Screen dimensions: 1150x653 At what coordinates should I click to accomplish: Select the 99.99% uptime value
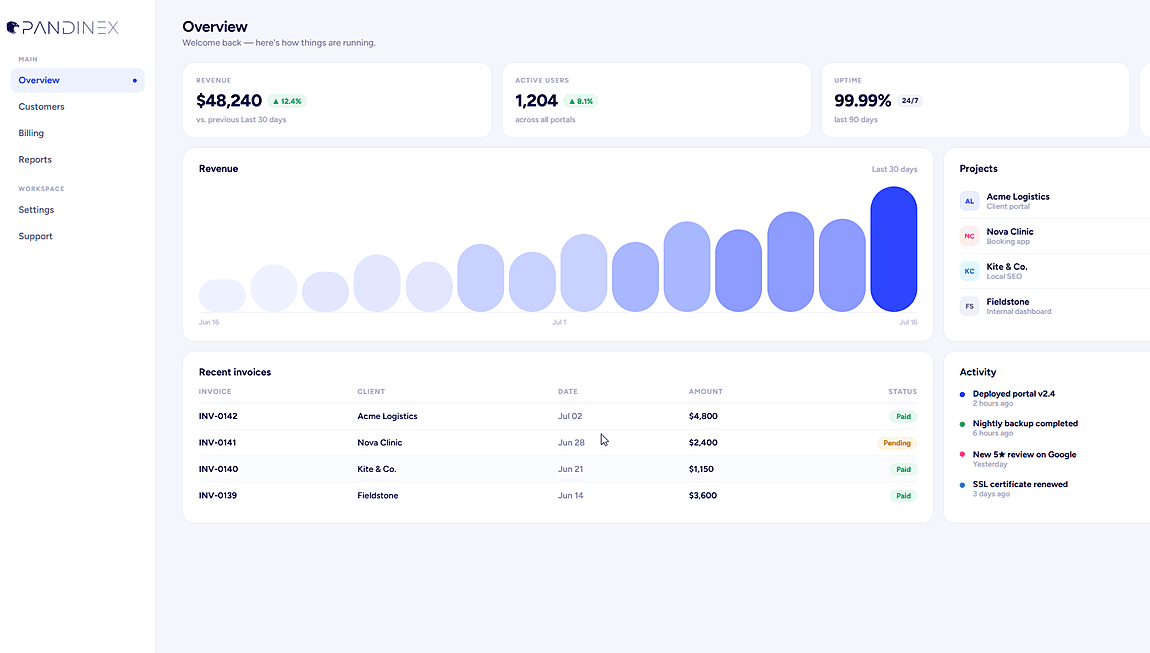pyautogui.click(x=862, y=101)
